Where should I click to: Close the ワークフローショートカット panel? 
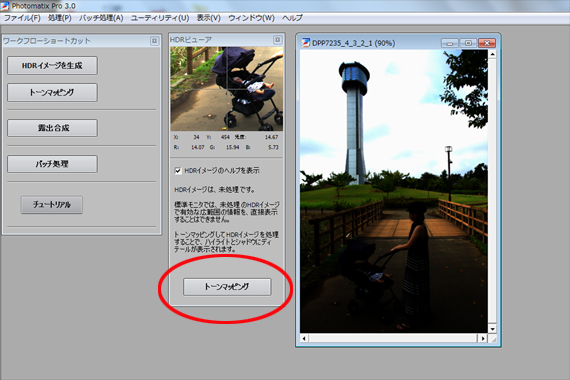pos(154,41)
